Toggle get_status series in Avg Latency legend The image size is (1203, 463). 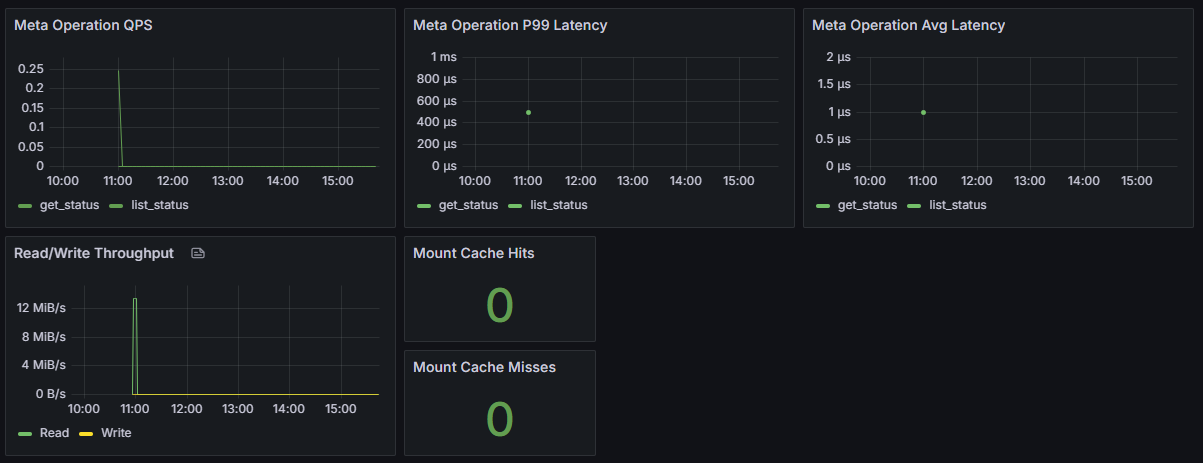866,205
